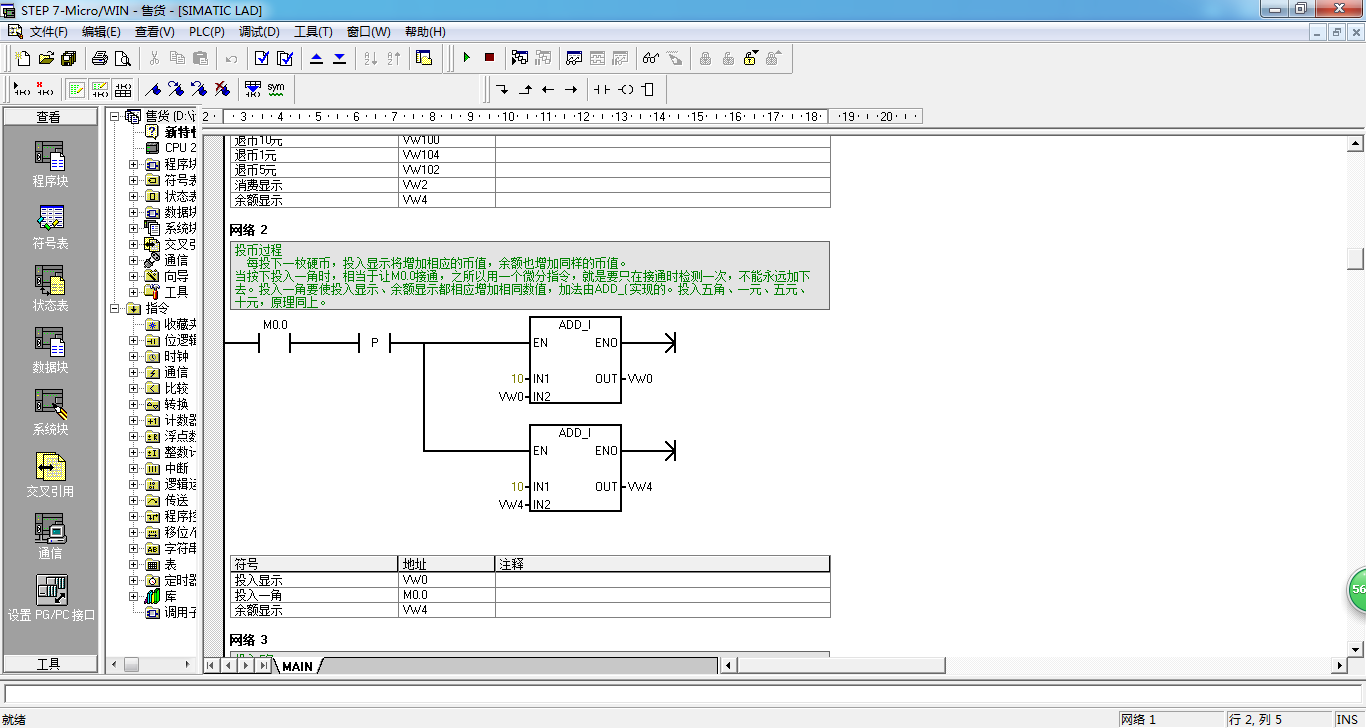1366x728 pixels.
Task: Insert a coil from LAD toolbar
Action: pos(625,89)
